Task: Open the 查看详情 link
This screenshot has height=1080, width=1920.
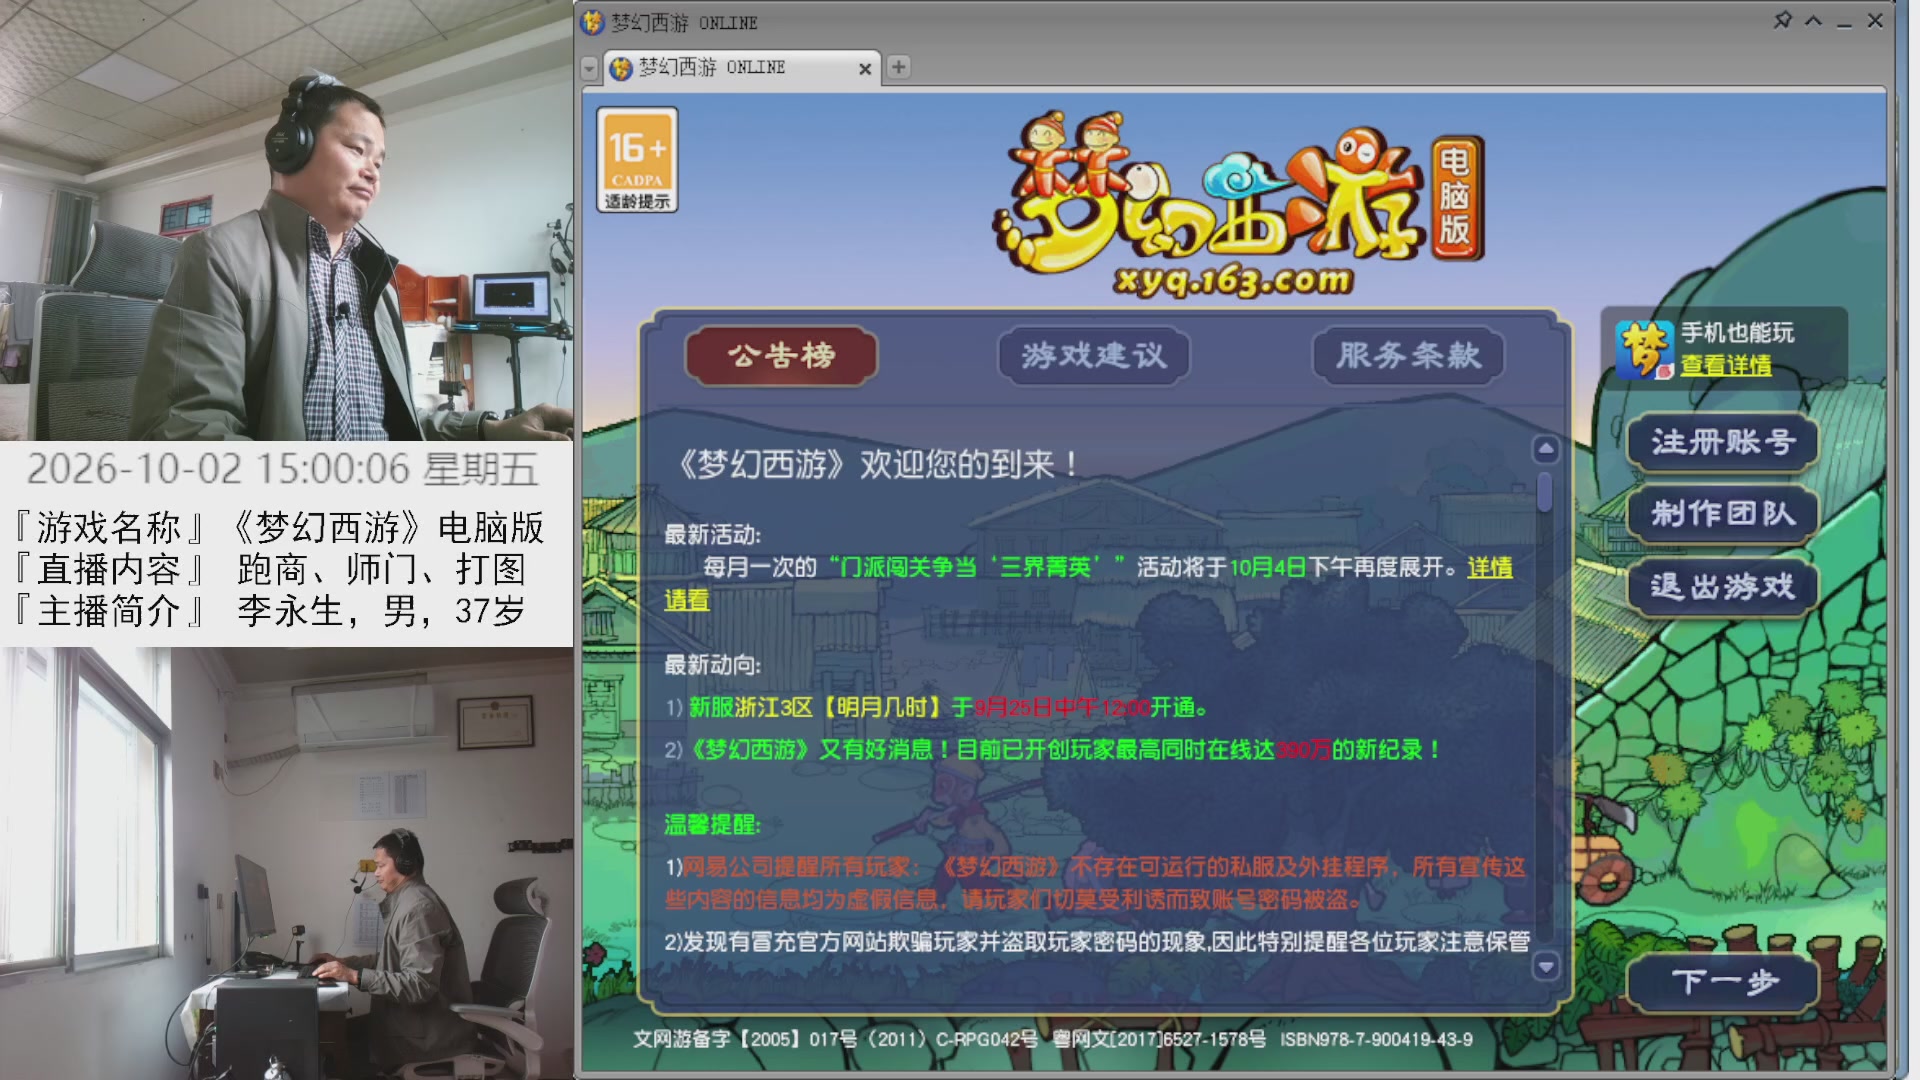Action: click(x=1726, y=365)
